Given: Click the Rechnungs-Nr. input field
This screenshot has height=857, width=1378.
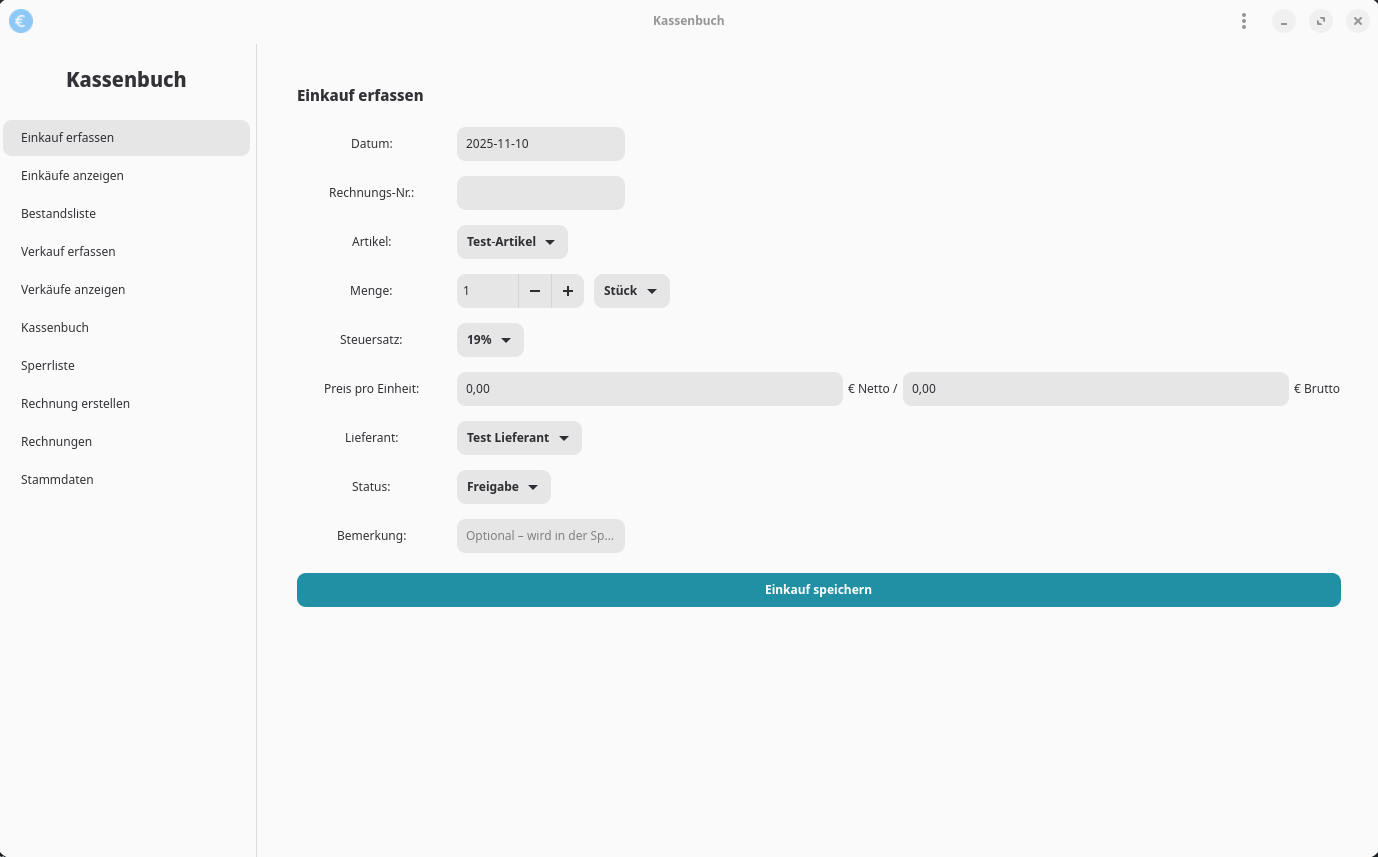Looking at the screenshot, I should [x=540, y=193].
